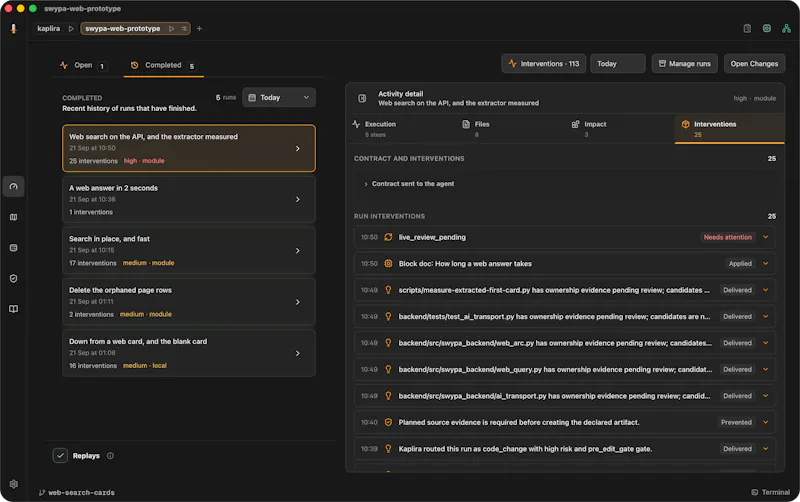This screenshot has width=800, height=502.
Task: Switch to the Open runs tab
Action: (x=84, y=65)
